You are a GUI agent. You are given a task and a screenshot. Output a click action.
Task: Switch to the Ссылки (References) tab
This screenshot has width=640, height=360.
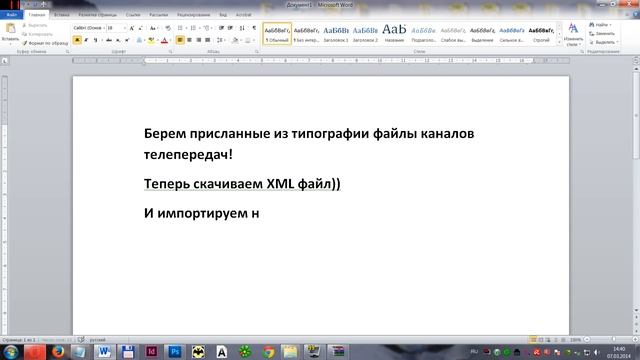[x=133, y=15]
